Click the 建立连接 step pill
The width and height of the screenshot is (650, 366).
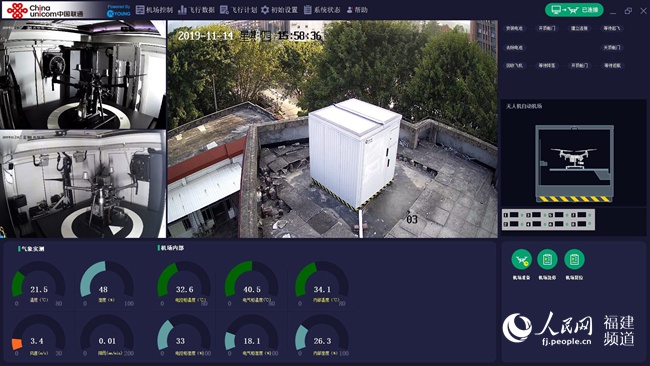(579, 28)
